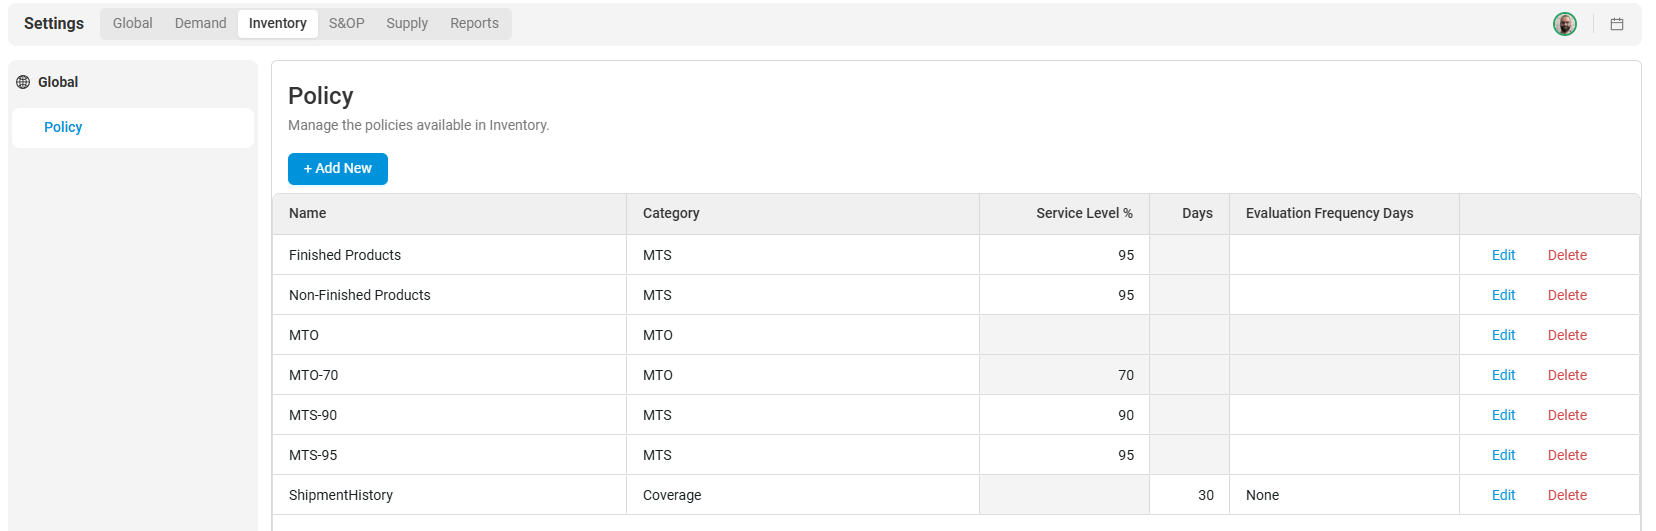This screenshot has width=1656, height=531.
Task: Select the Supply tab
Action: tap(407, 23)
